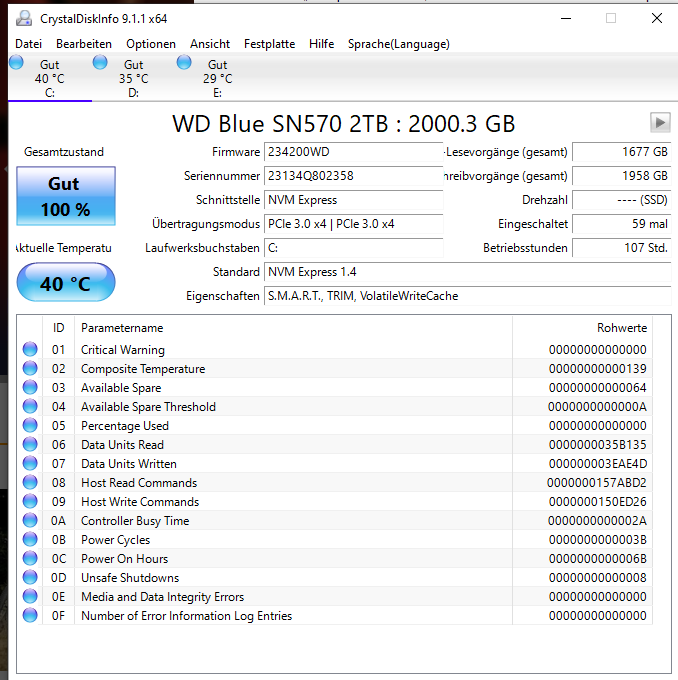Click the status orb beside Data Units Read

[30, 445]
